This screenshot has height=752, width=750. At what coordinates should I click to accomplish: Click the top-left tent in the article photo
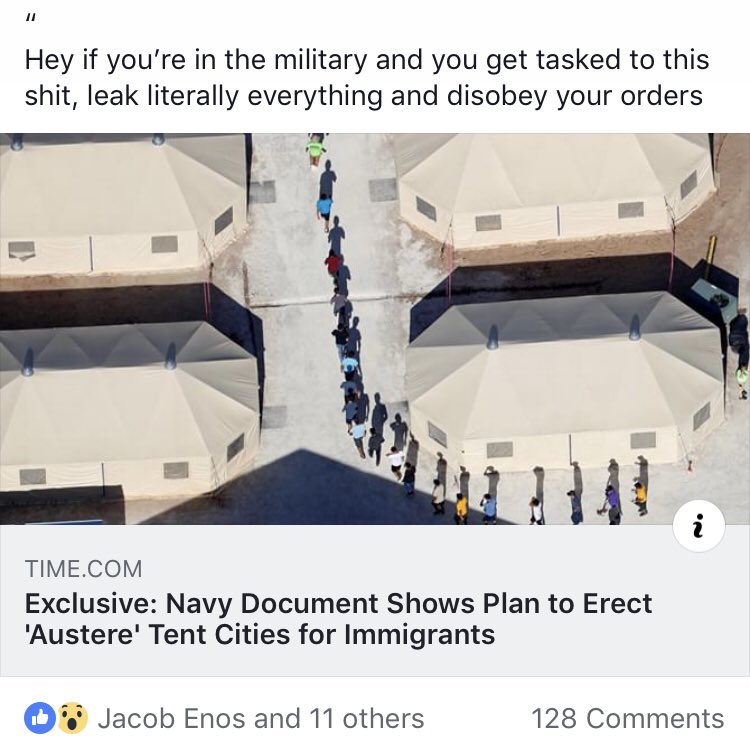[124, 204]
